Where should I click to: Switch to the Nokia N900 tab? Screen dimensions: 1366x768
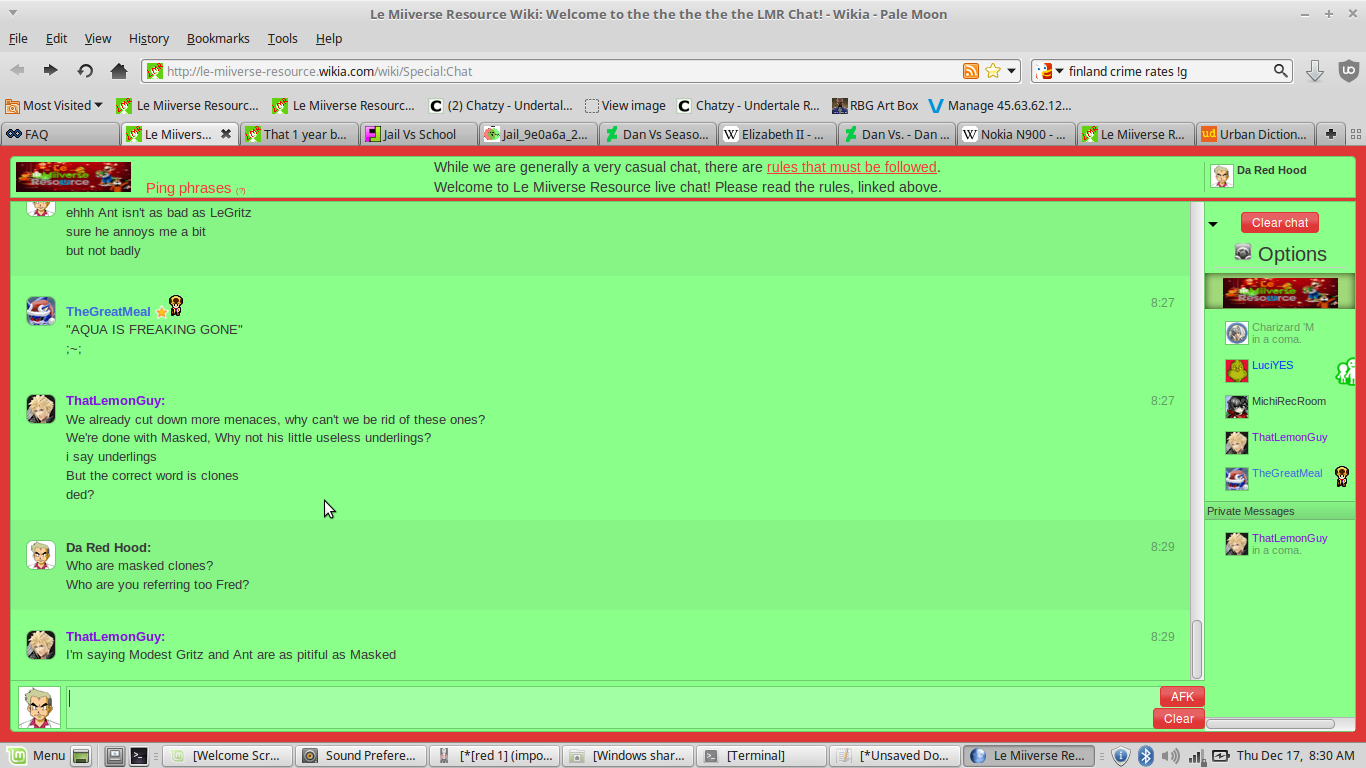click(x=1015, y=134)
